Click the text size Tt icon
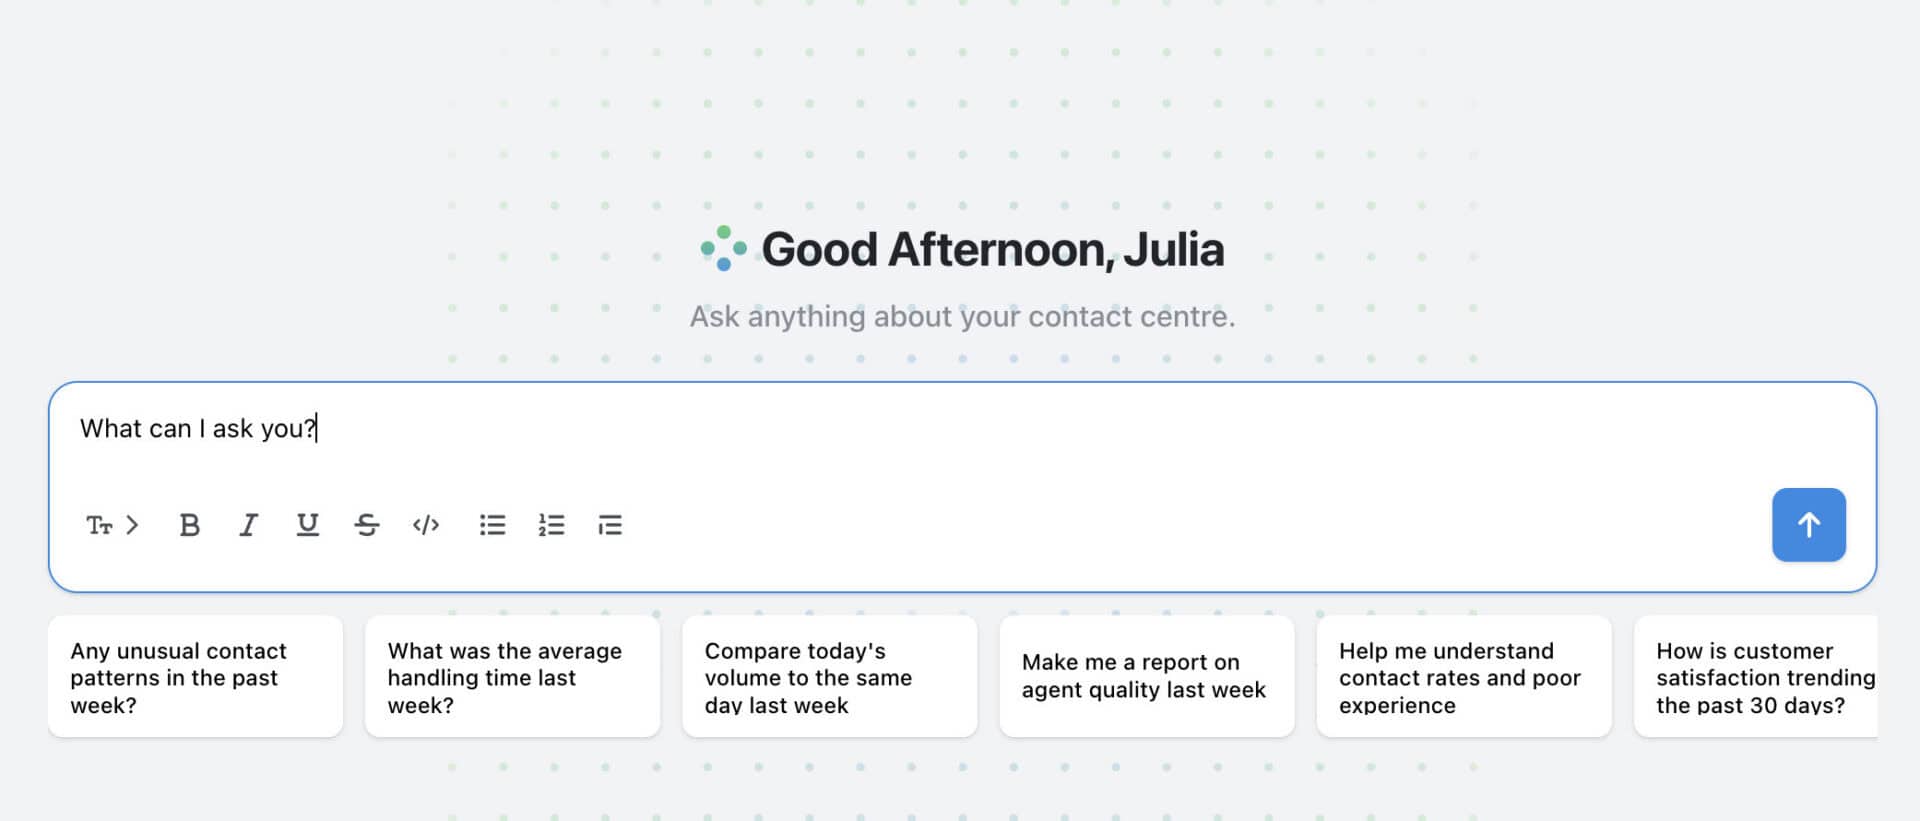Screen dimensions: 1920x821 click(x=99, y=525)
